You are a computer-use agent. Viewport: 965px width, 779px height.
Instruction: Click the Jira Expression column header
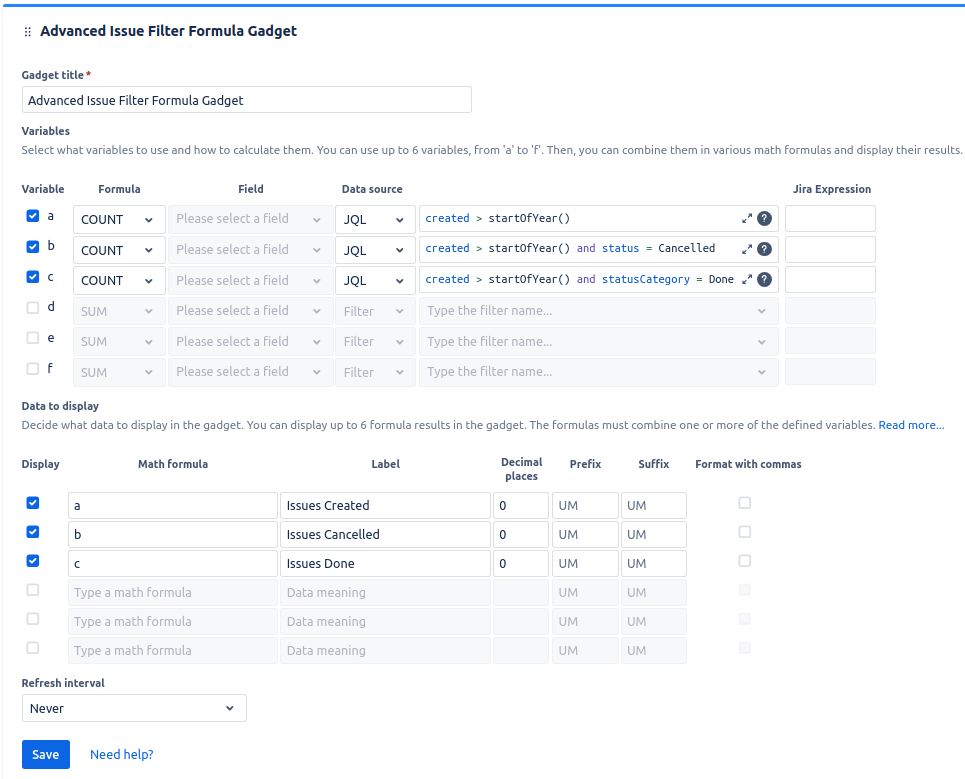coord(831,189)
